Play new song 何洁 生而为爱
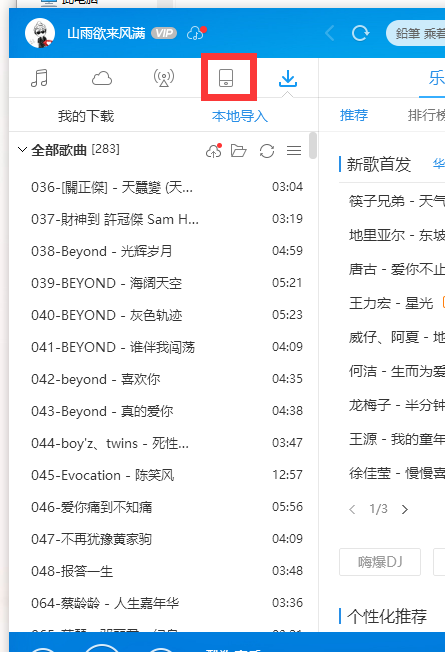Viewport: 445px width, 652px height. click(x=397, y=371)
